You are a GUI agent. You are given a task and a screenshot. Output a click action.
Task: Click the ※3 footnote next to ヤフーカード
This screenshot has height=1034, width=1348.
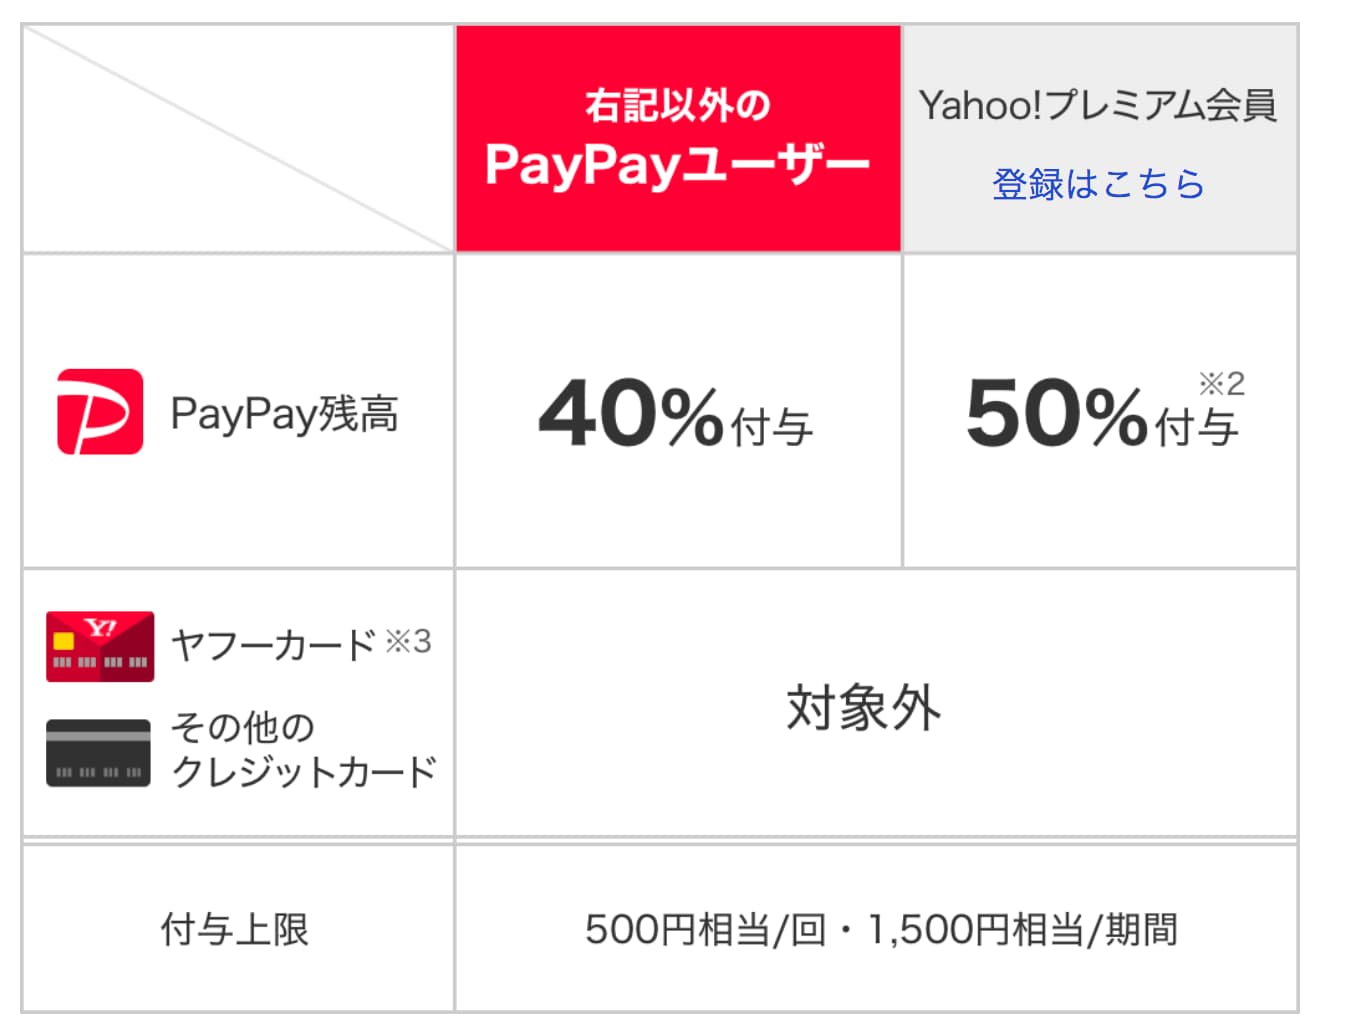(x=408, y=641)
